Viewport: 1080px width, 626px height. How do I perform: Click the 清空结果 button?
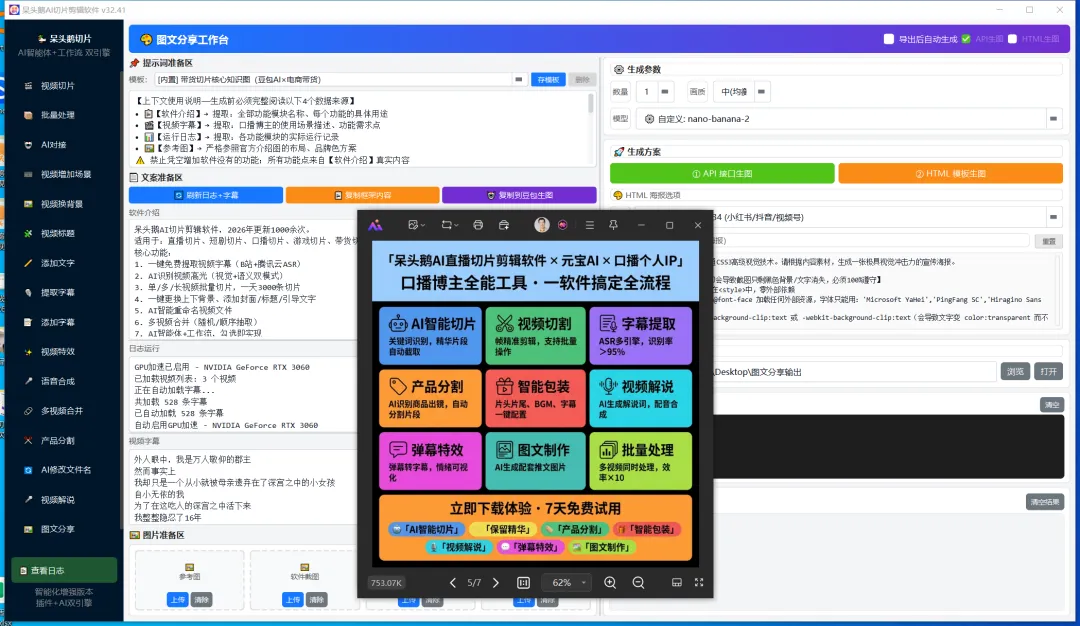tap(1045, 502)
